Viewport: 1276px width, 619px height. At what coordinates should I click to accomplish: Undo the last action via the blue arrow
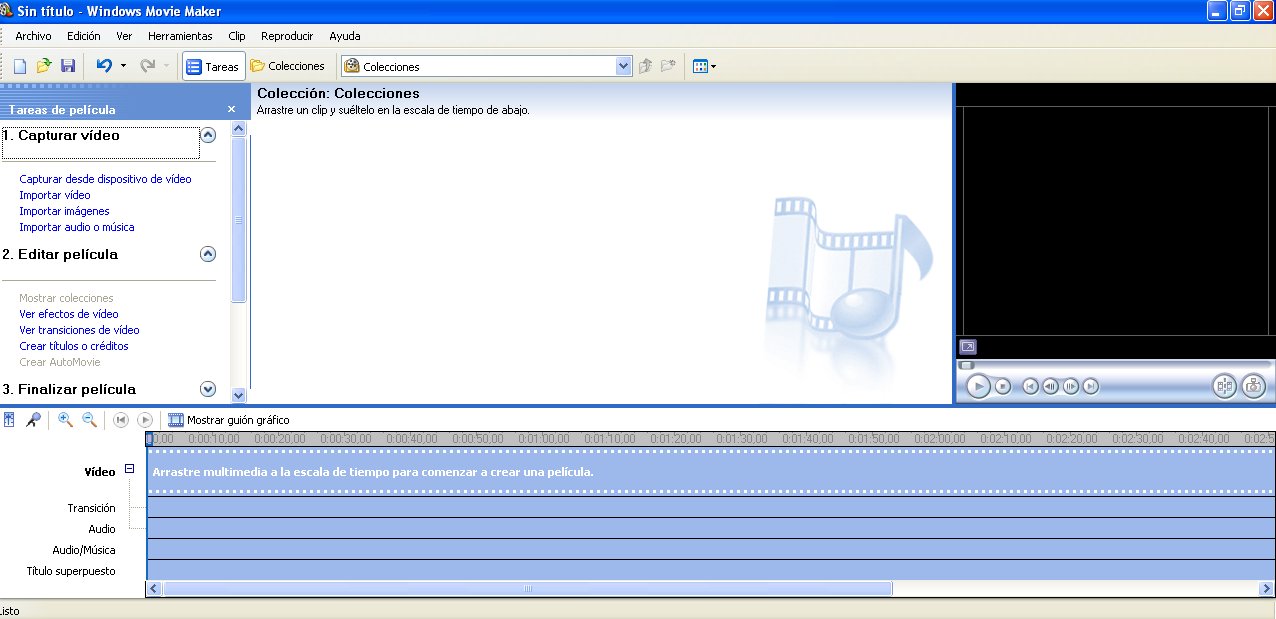click(x=104, y=66)
